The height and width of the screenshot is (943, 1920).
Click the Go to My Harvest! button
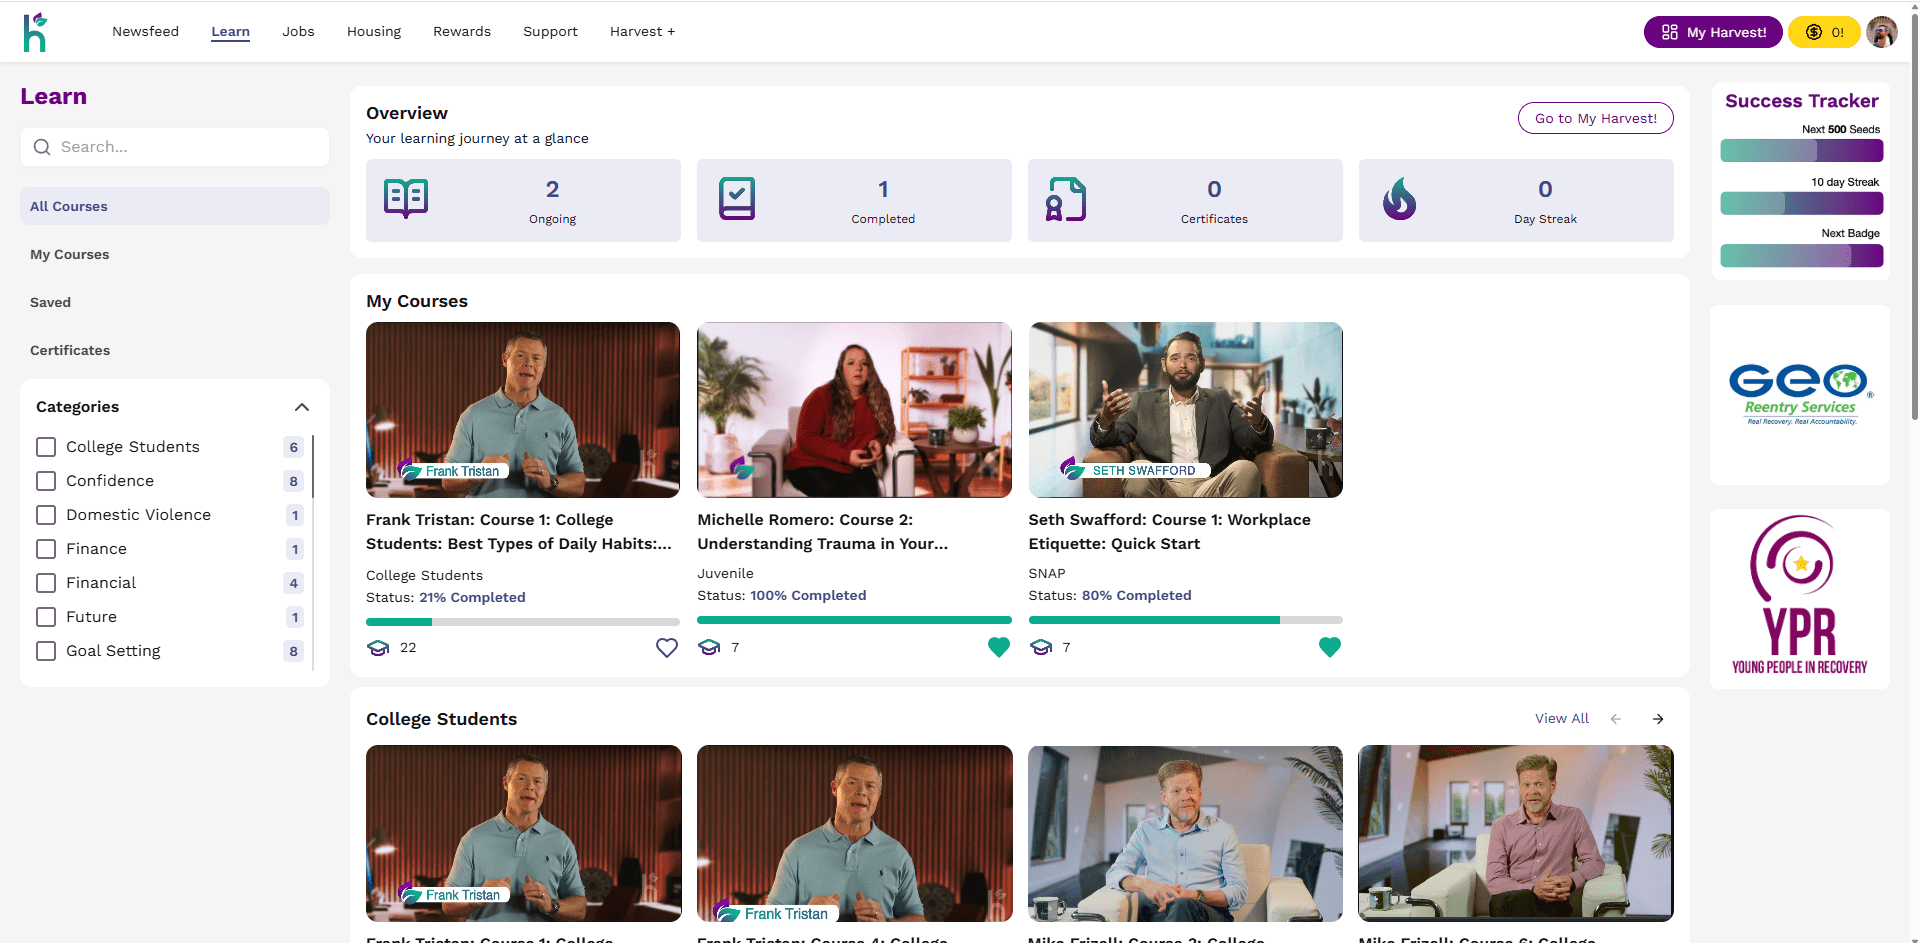point(1595,118)
